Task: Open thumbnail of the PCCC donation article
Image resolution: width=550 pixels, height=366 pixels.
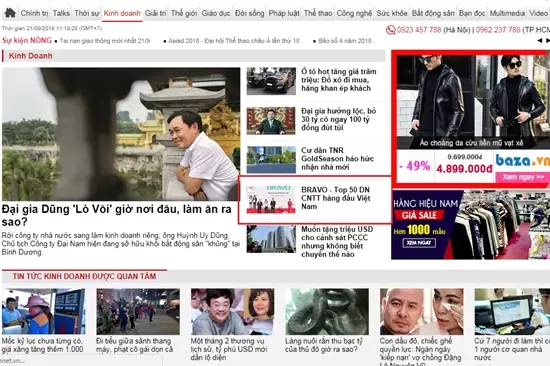Action: point(271,239)
